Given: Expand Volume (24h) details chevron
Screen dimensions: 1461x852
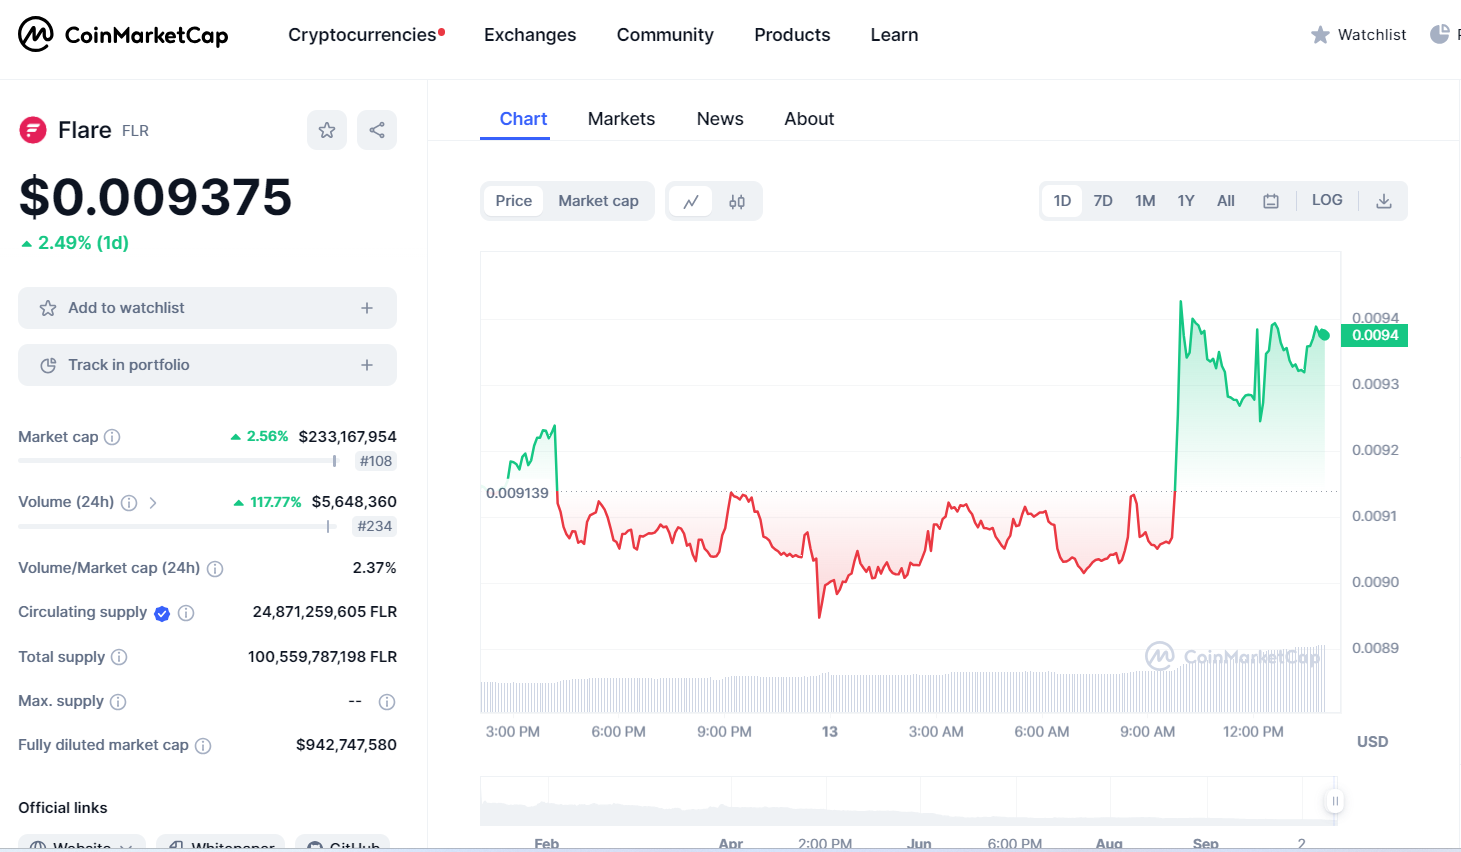Looking at the screenshot, I should coord(153,503).
